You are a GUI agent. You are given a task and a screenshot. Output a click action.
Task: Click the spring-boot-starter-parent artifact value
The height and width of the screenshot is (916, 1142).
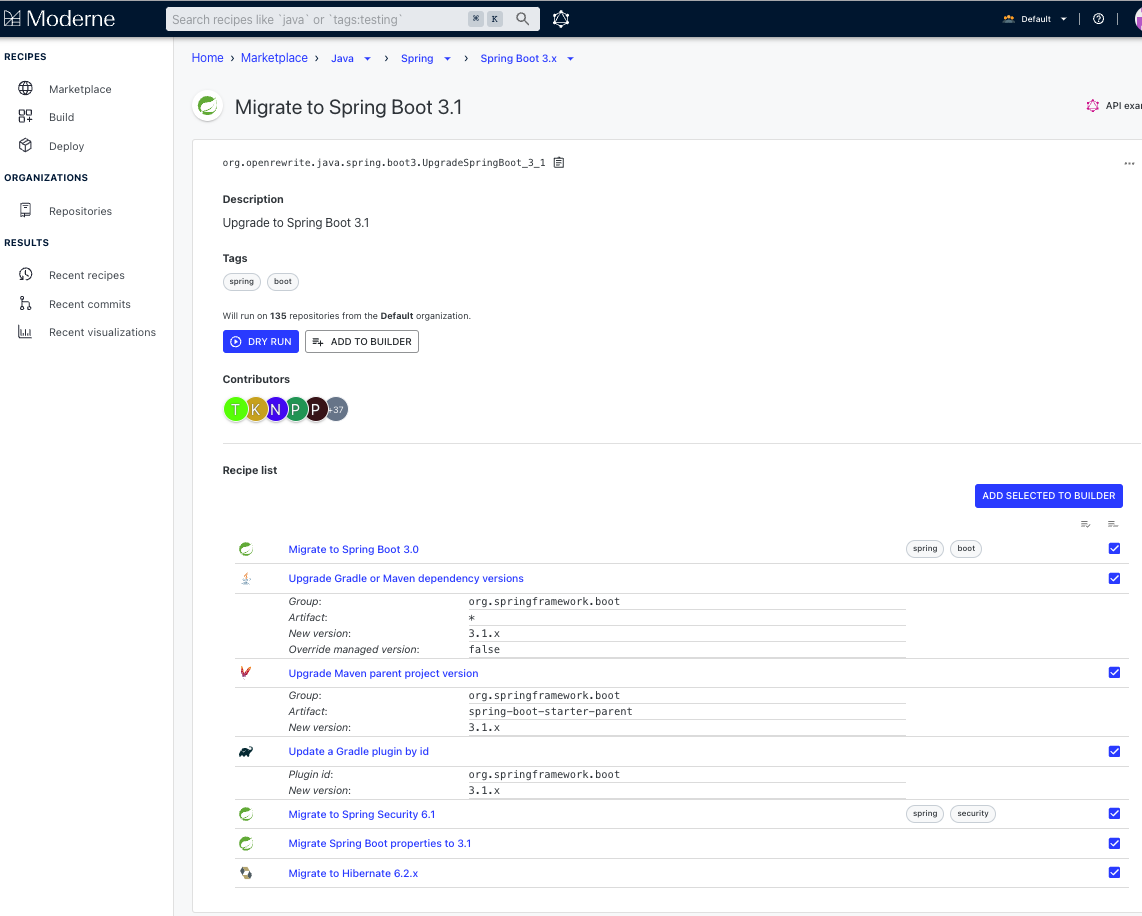550,711
